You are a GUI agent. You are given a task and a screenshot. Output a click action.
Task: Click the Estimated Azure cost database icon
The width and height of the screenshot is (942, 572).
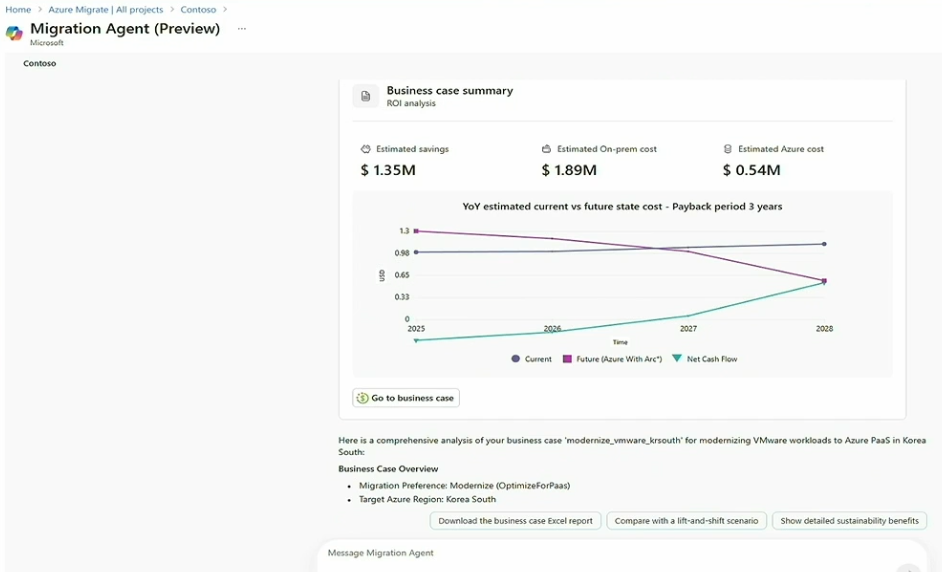(x=728, y=149)
